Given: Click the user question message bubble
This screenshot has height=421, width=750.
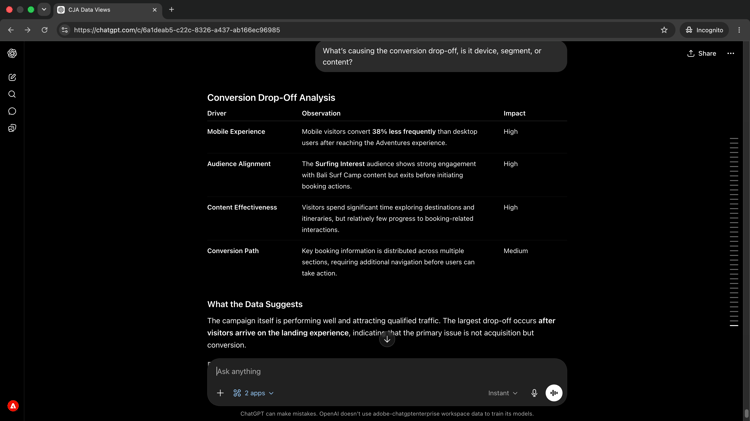Looking at the screenshot, I should 441,56.
